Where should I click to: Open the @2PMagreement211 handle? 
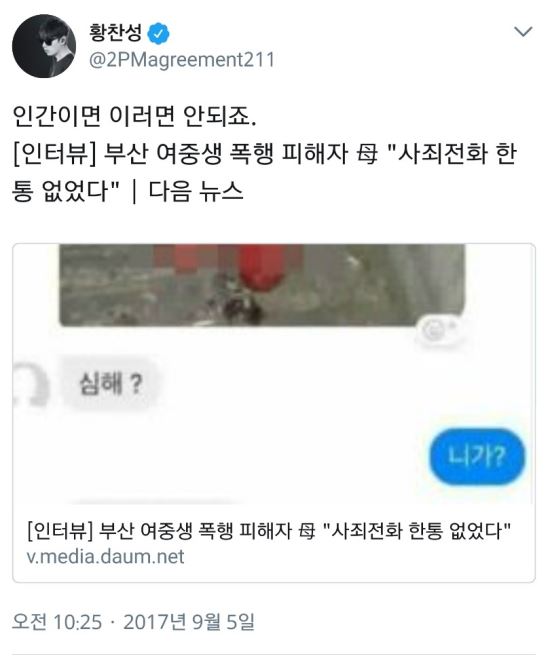pyautogui.click(x=182, y=60)
